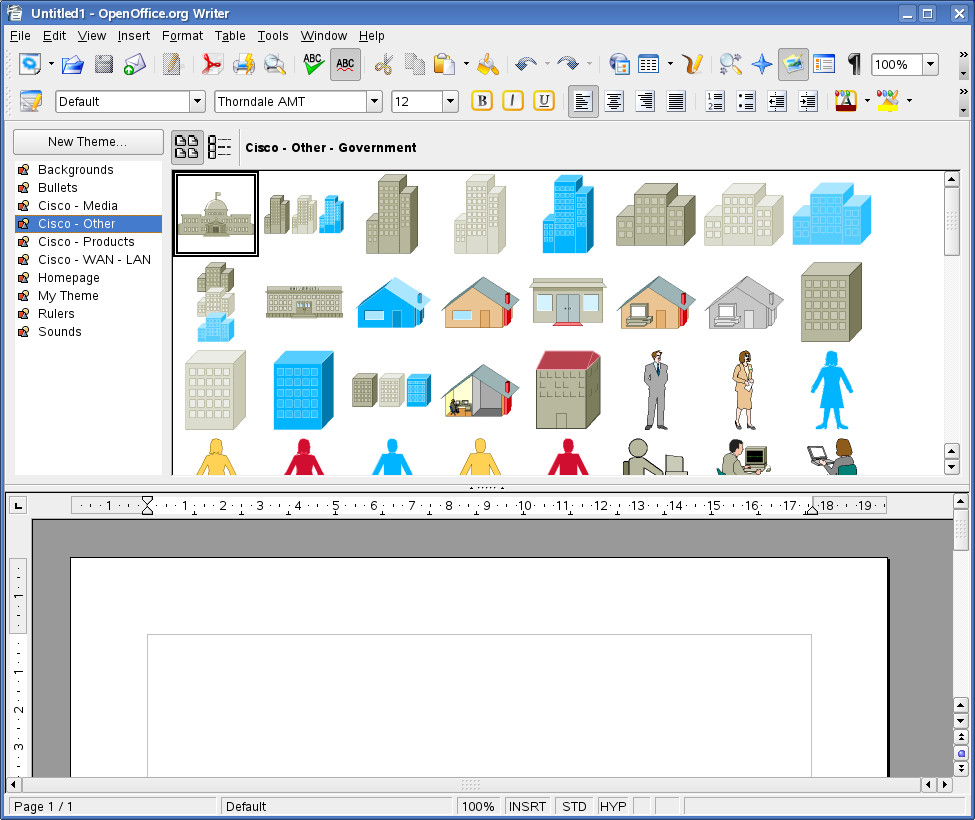This screenshot has width=975, height=820.
Task: Open Find & Replace binoculars icon
Action: click(731, 64)
